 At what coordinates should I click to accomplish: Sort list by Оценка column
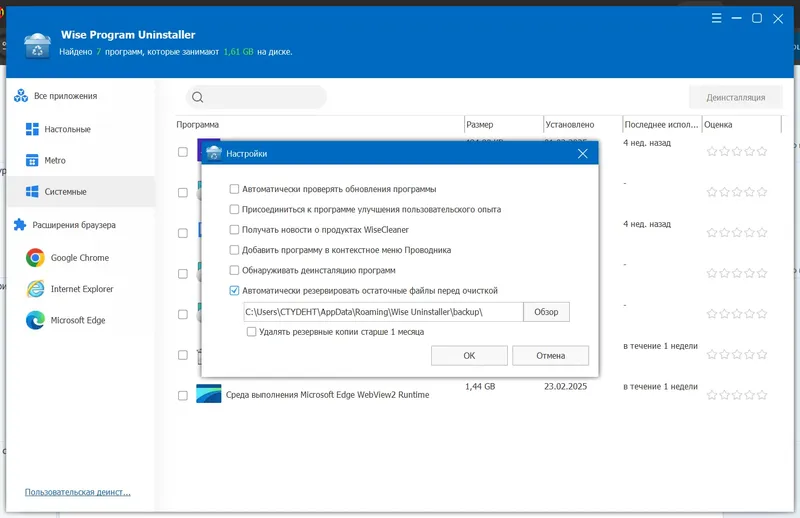pos(718,125)
